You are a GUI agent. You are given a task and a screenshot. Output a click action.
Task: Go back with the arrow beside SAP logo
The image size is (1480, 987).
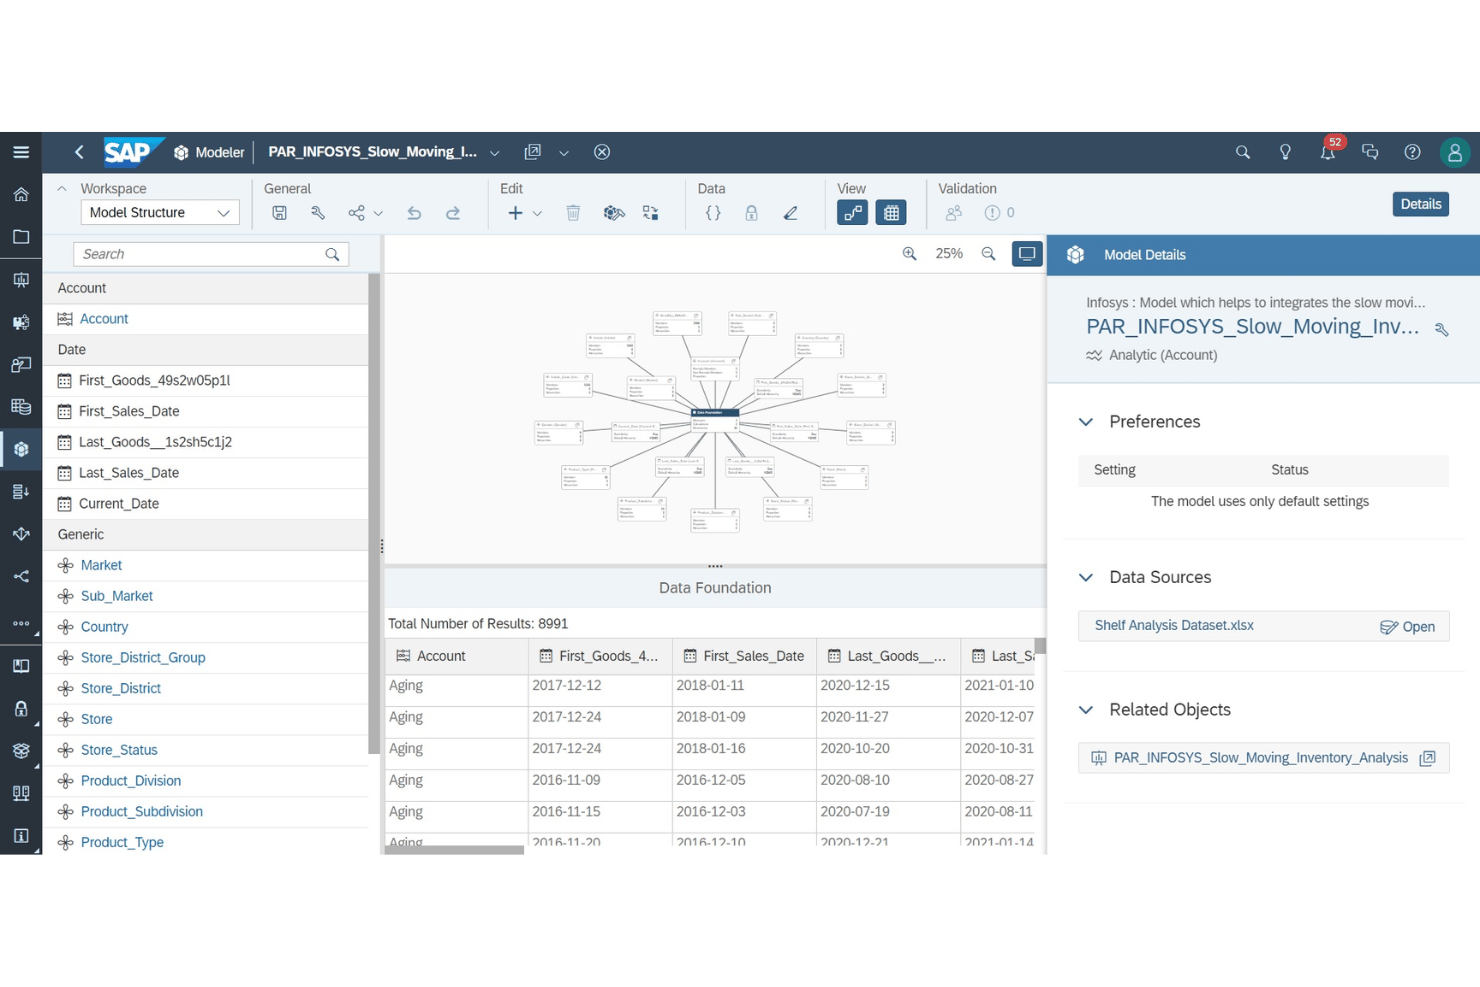[79, 152]
